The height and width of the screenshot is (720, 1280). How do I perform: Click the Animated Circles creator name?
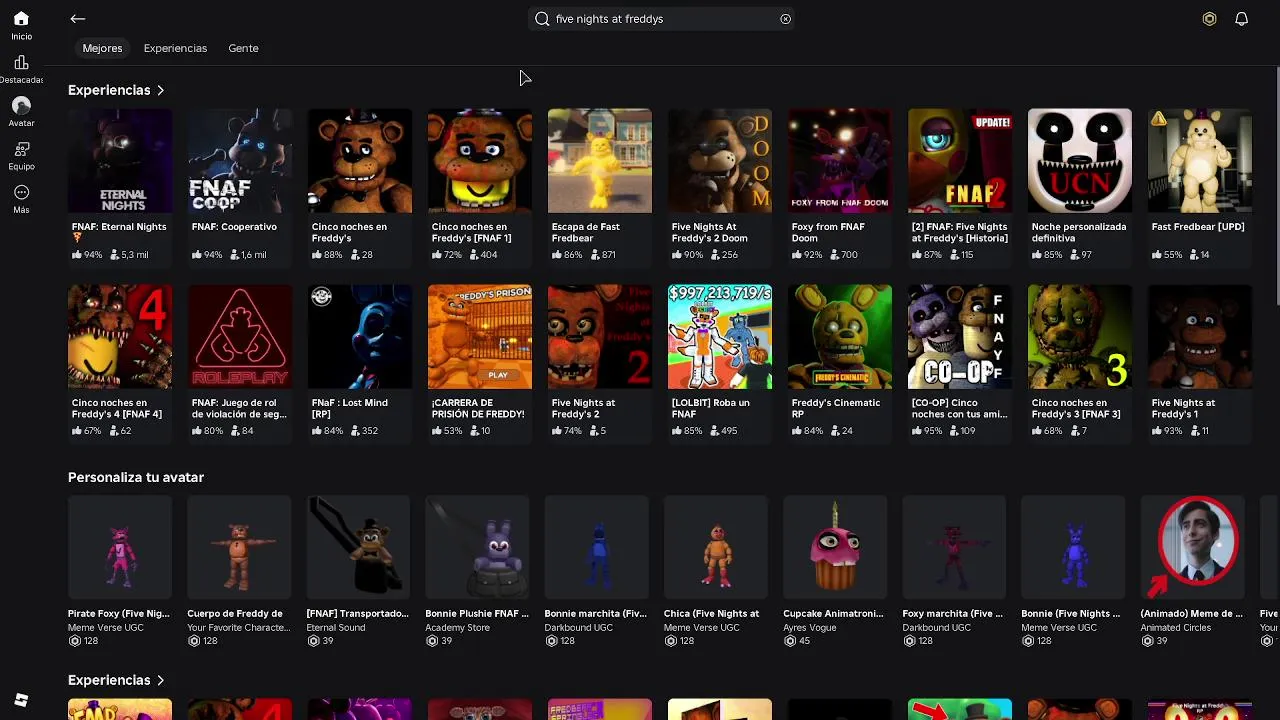tap(1176, 628)
